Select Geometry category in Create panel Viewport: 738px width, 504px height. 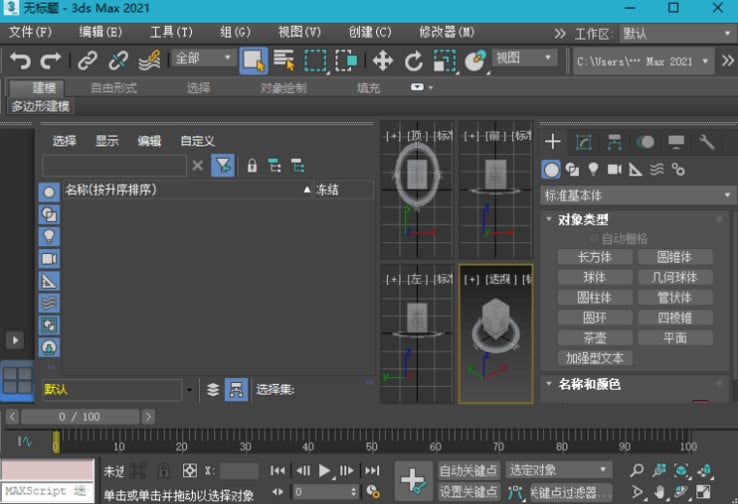point(551,169)
